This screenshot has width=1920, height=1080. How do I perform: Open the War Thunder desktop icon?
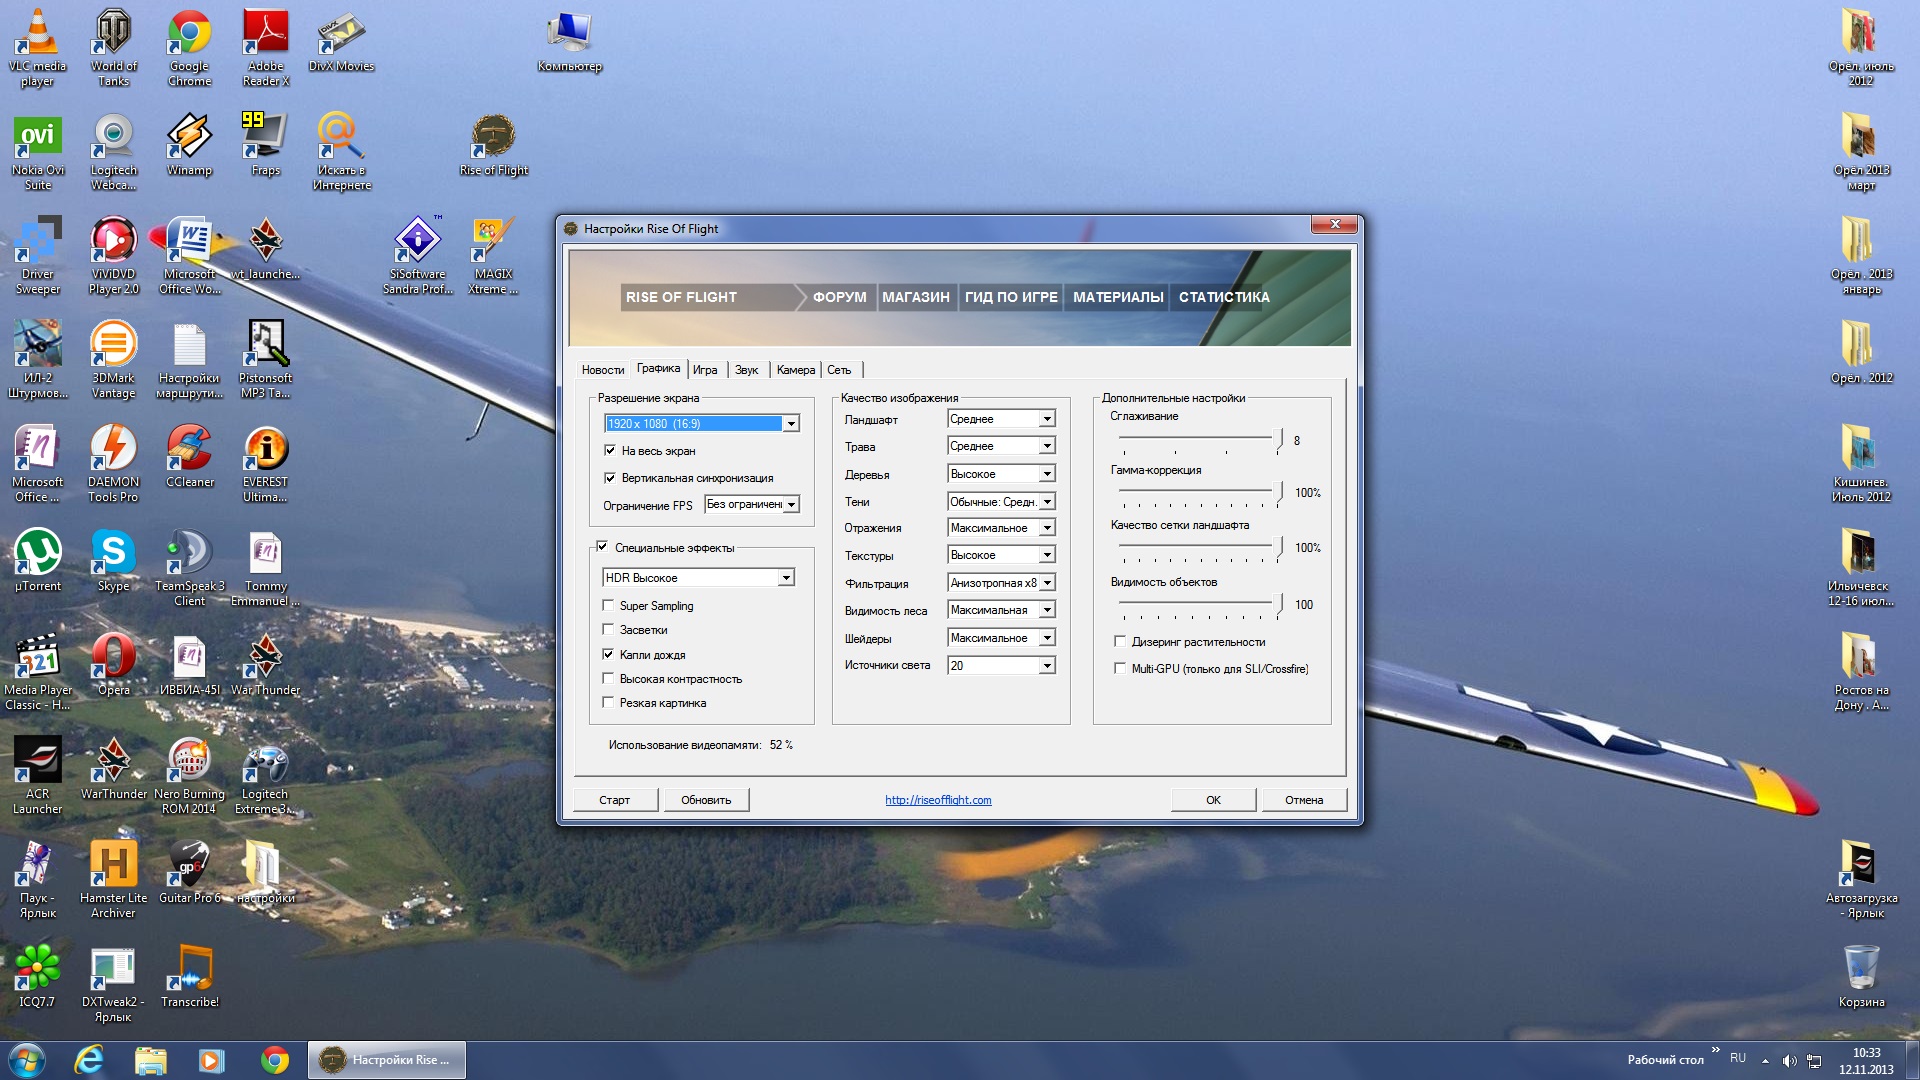(265, 658)
